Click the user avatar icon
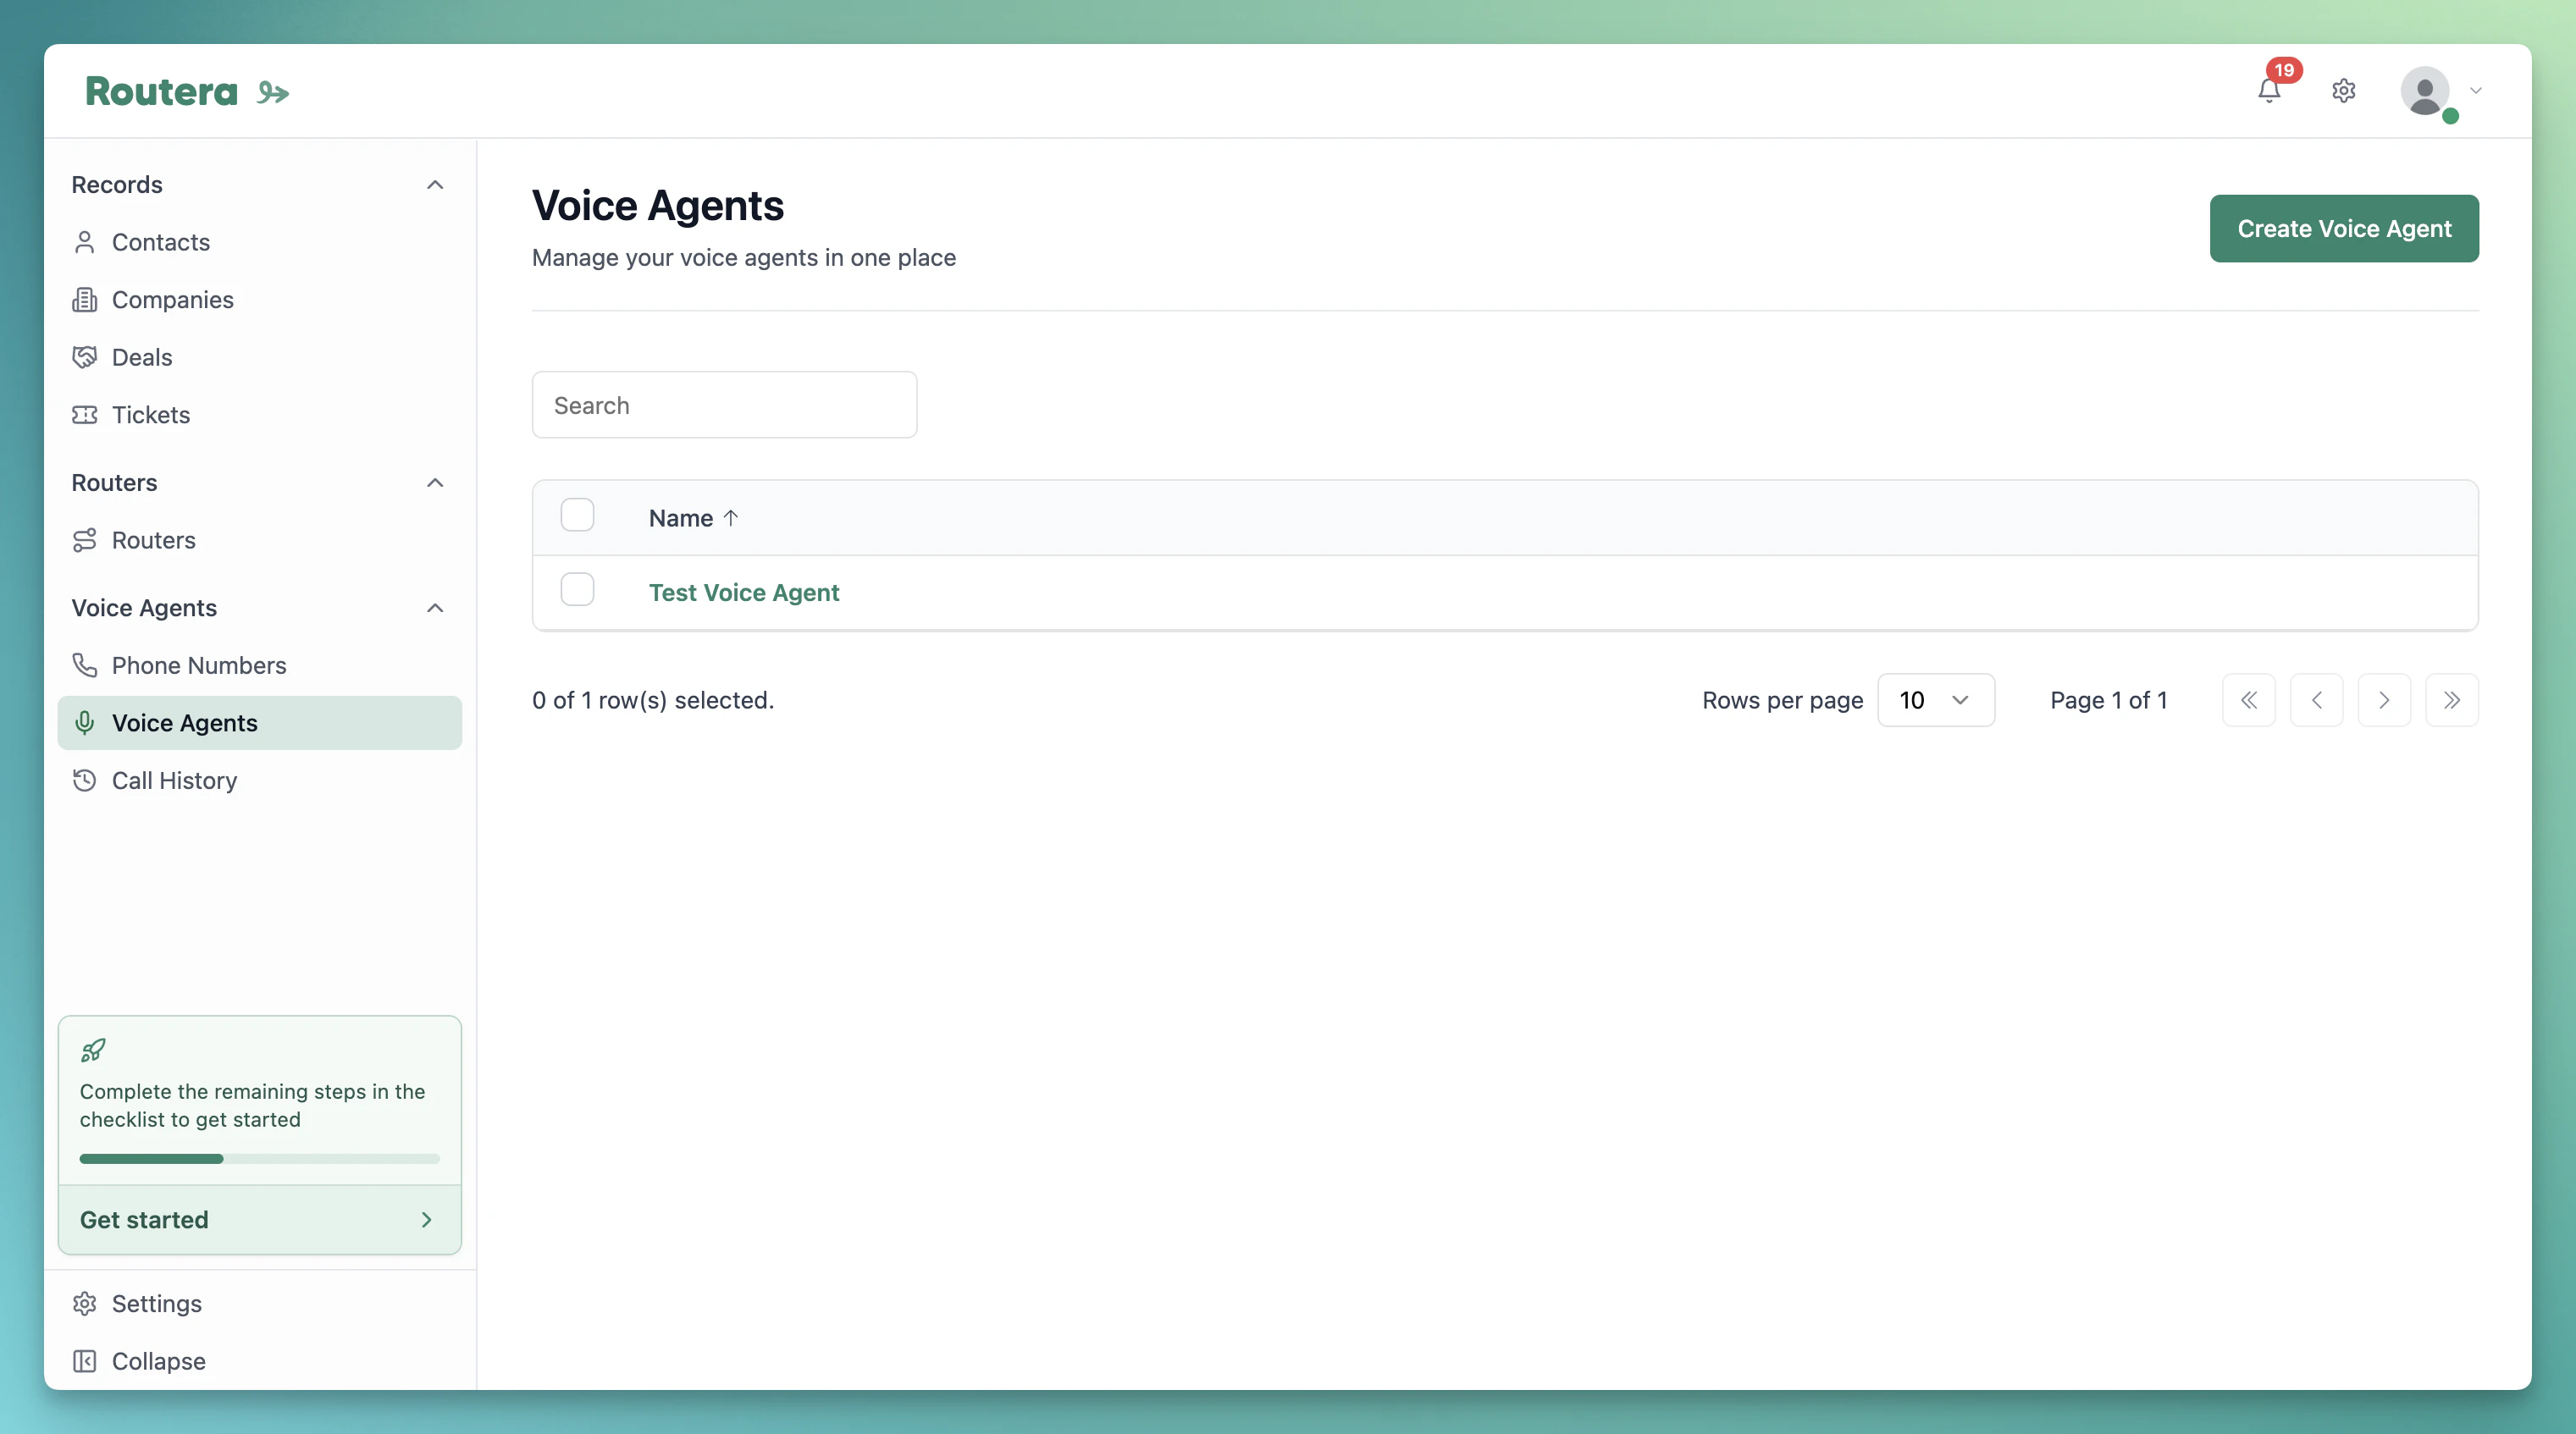This screenshot has height=1434, width=2576. [2425, 91]
